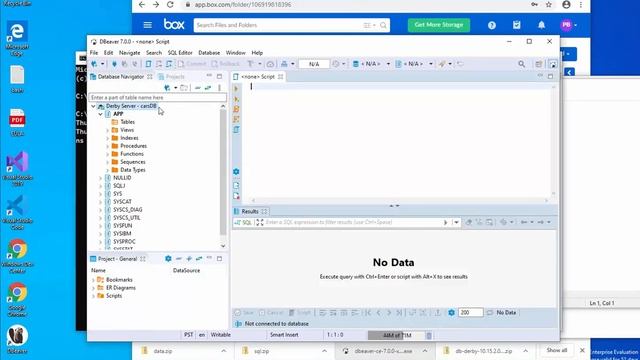The image size is (640, 360).
Task: Click the search magnifier icon in DBeaver toolbar
Action: 522,64
